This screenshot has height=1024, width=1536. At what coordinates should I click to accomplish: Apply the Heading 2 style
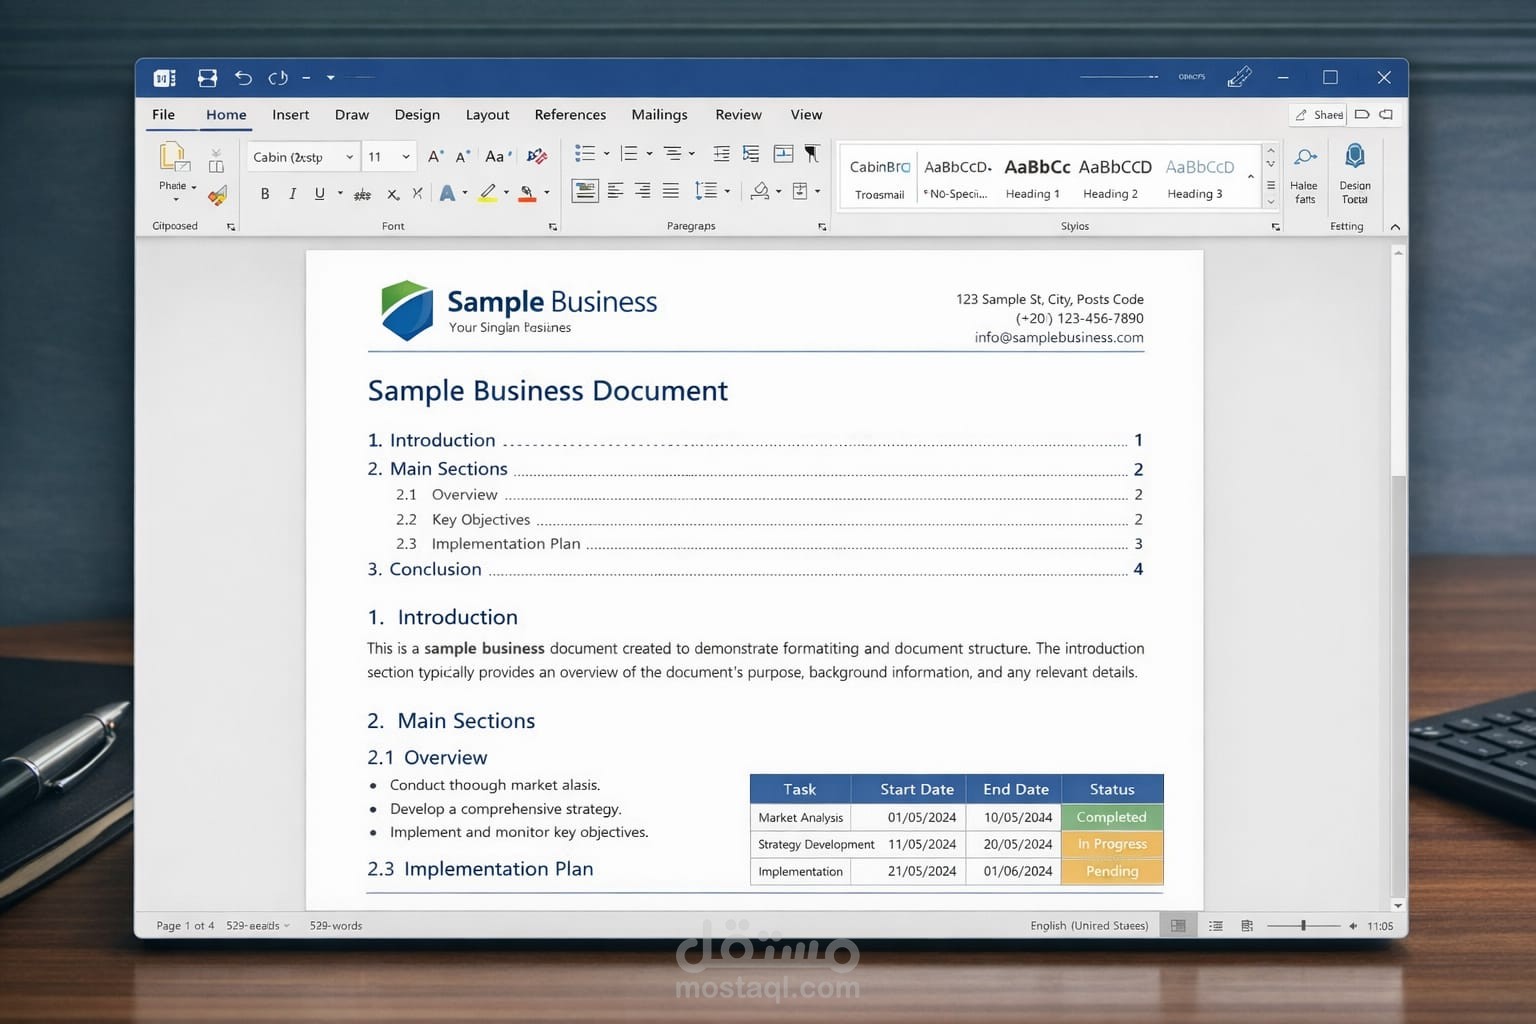point(1112,178)
